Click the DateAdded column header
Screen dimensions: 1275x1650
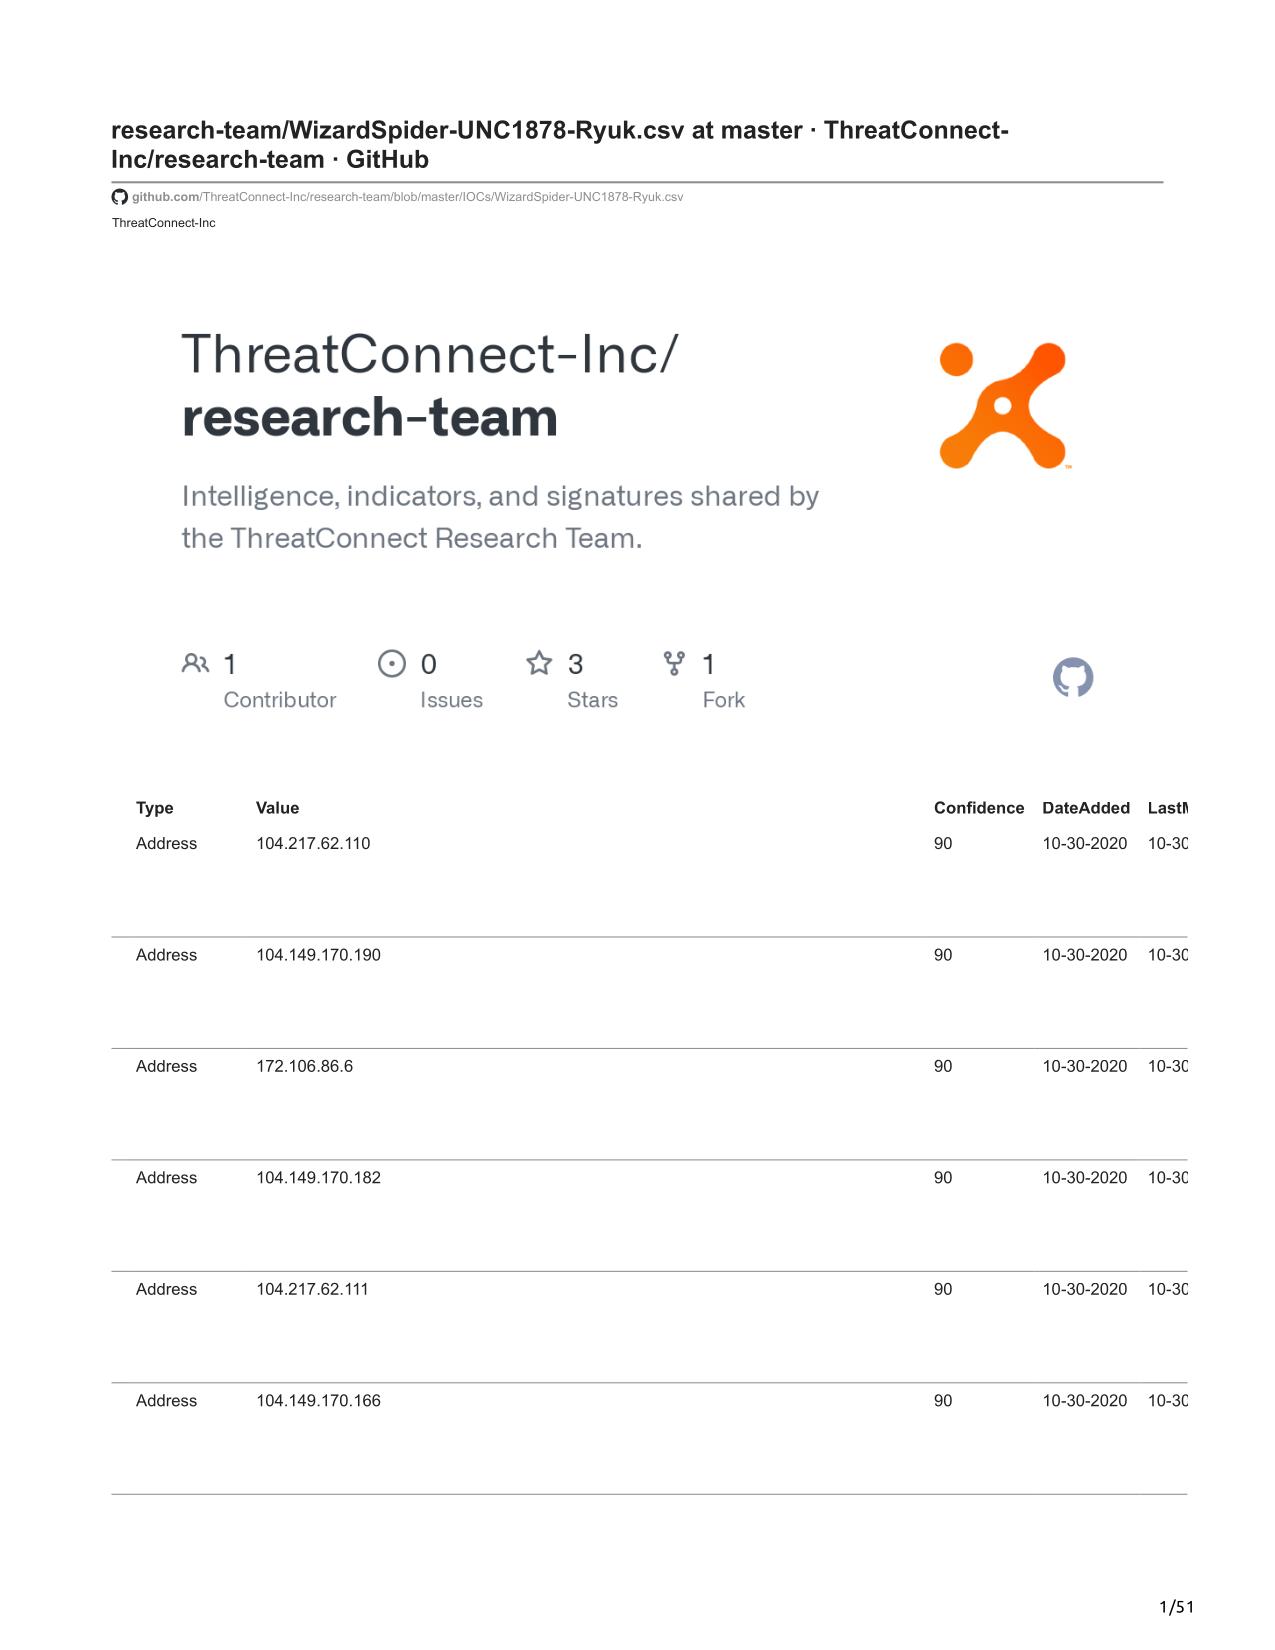point(1086,808)
